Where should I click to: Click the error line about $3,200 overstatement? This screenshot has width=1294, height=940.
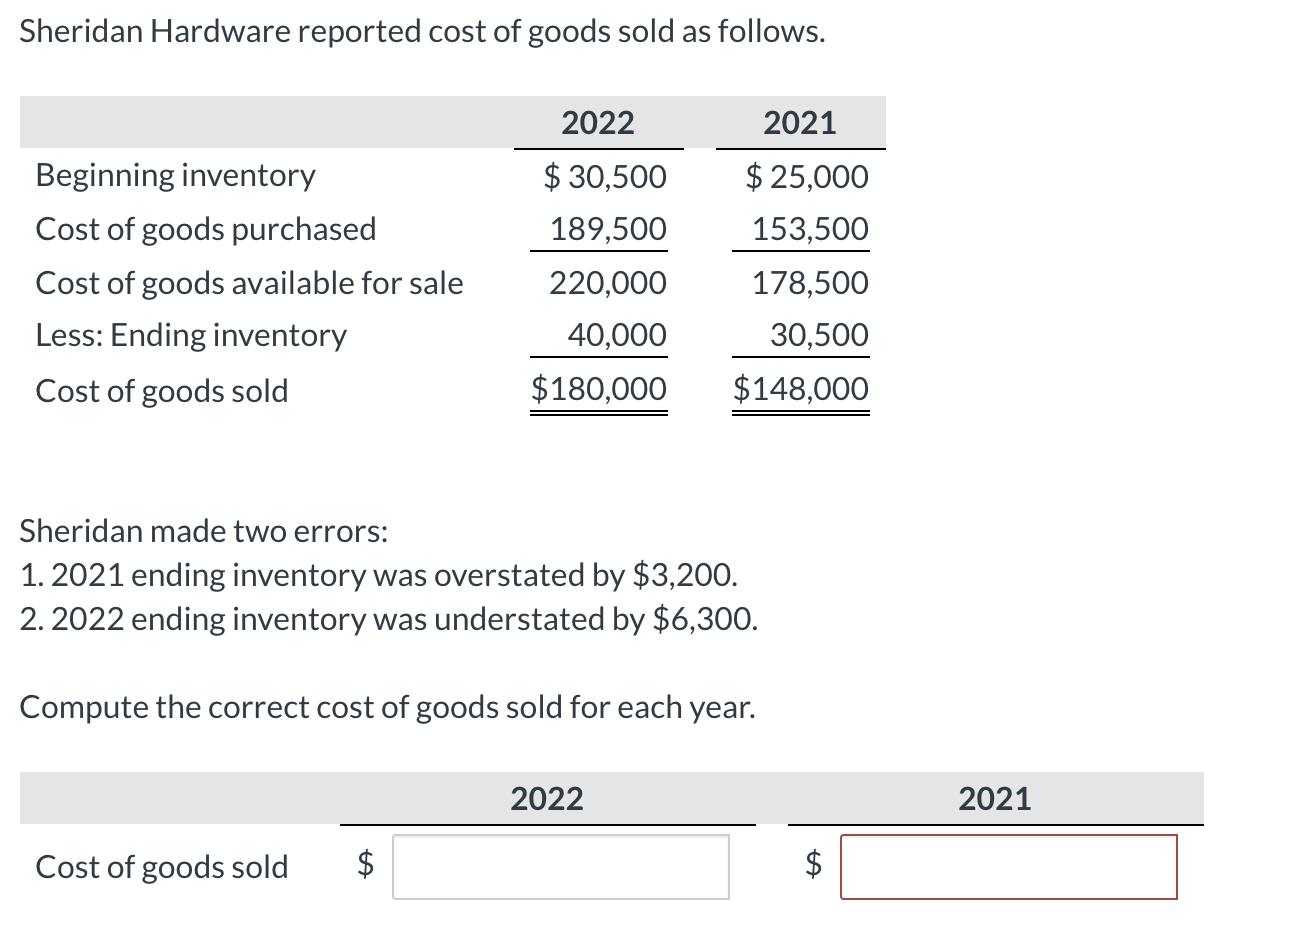coord(379,575)
